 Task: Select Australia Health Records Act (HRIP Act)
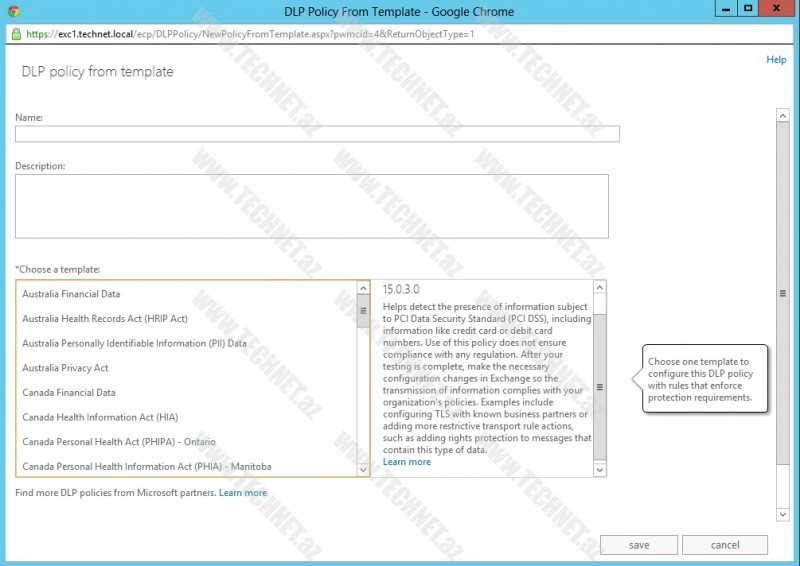(105, 319)
